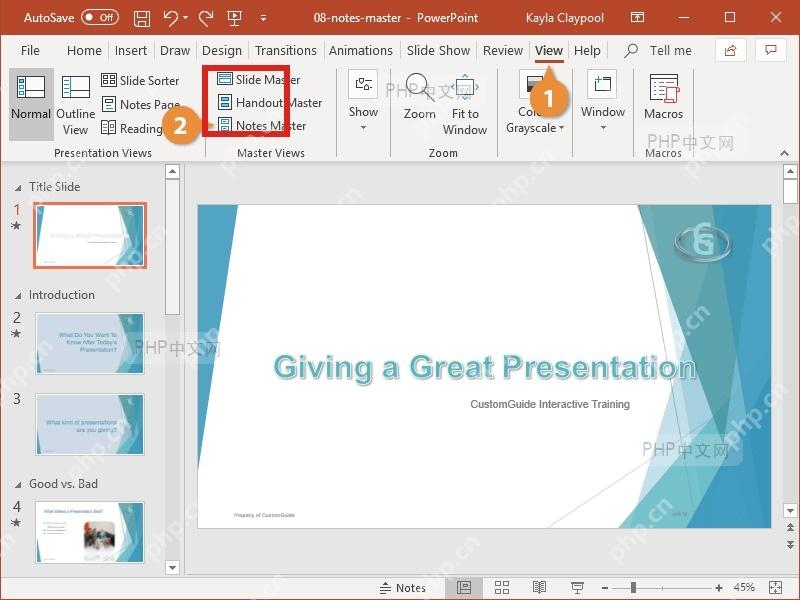Image resolution: width=800 pixels, height=600 pixels.
Task: Open the Macros button
Action: 663,97
